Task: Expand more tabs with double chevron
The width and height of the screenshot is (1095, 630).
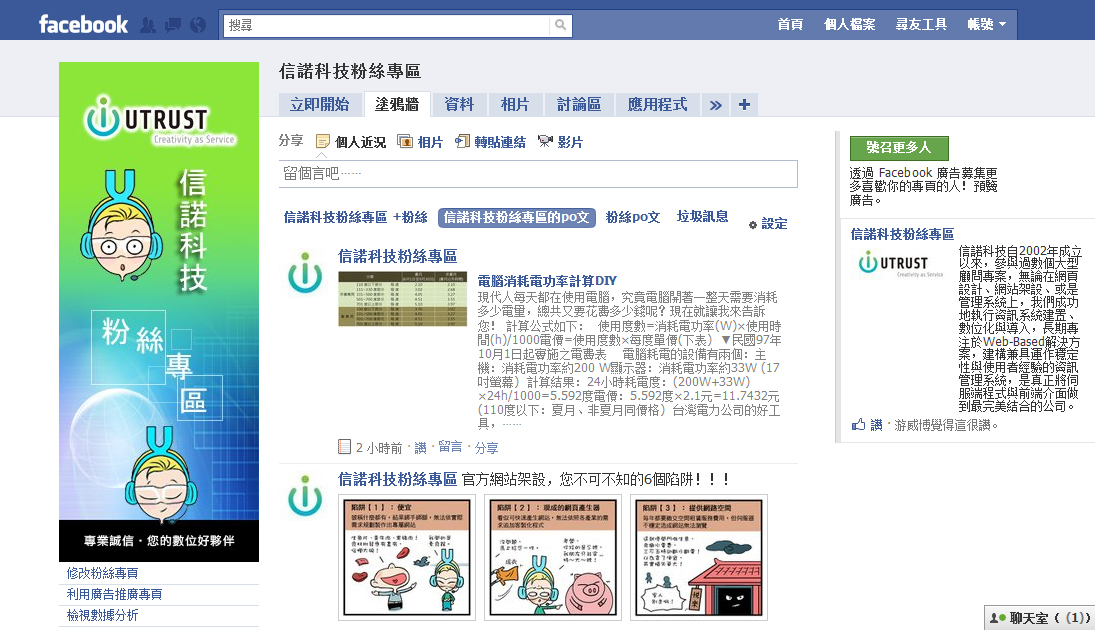Action: tap(715, 104)
